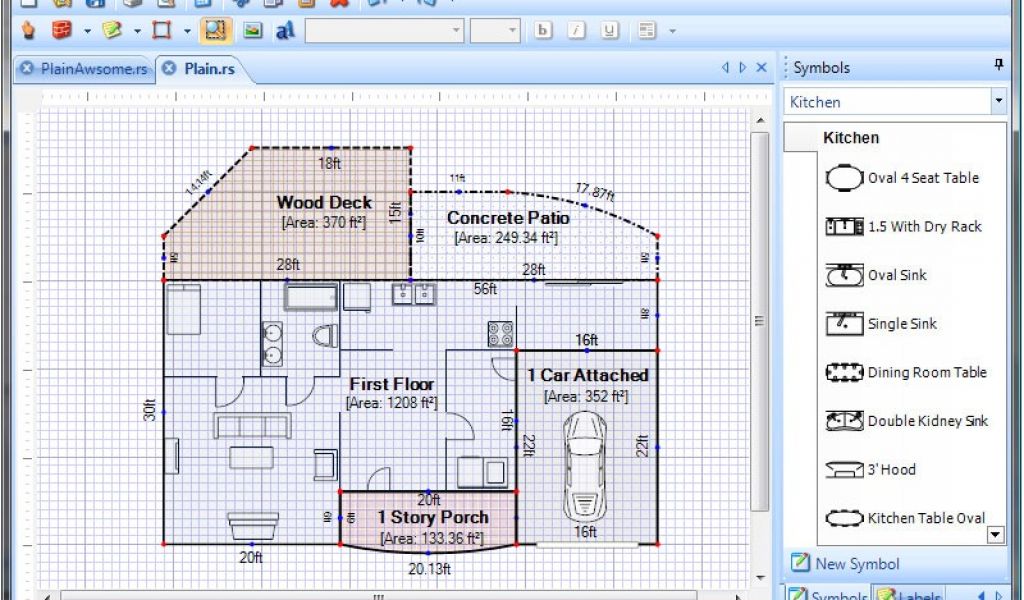The width and height of the screenshot is (1024, 600).
Task: Toggle bold text formatting
Action: click(542, 30)
